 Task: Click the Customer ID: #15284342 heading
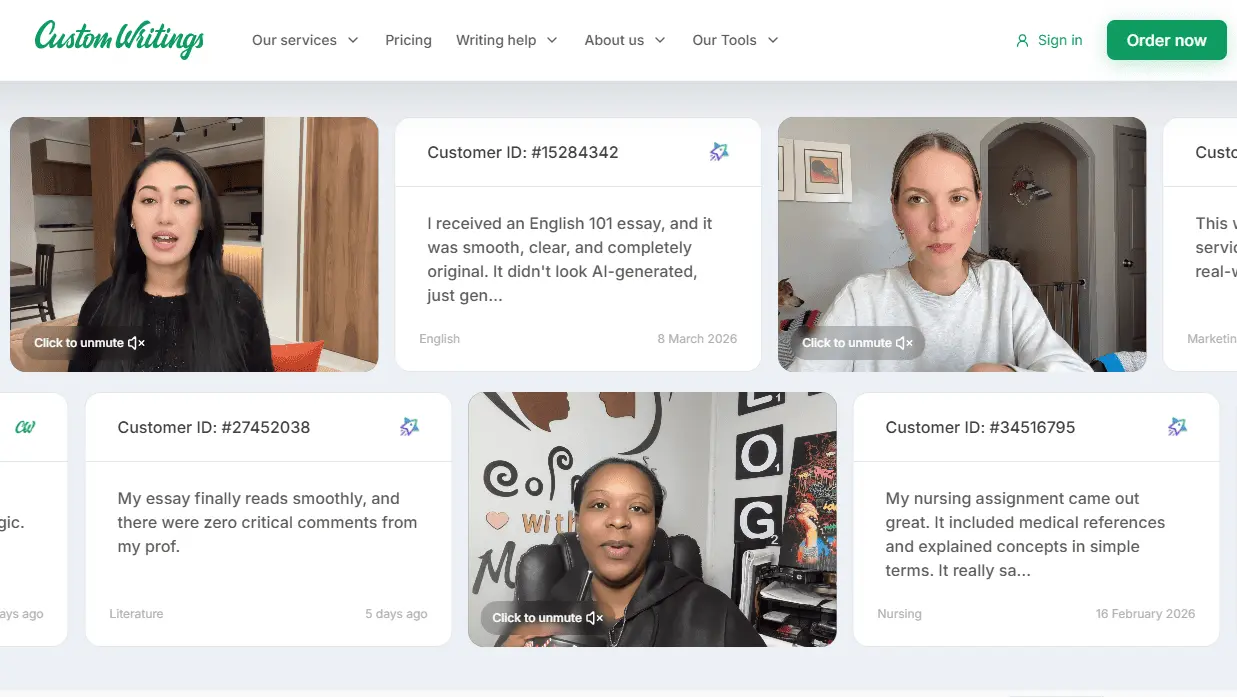point(523,153)
